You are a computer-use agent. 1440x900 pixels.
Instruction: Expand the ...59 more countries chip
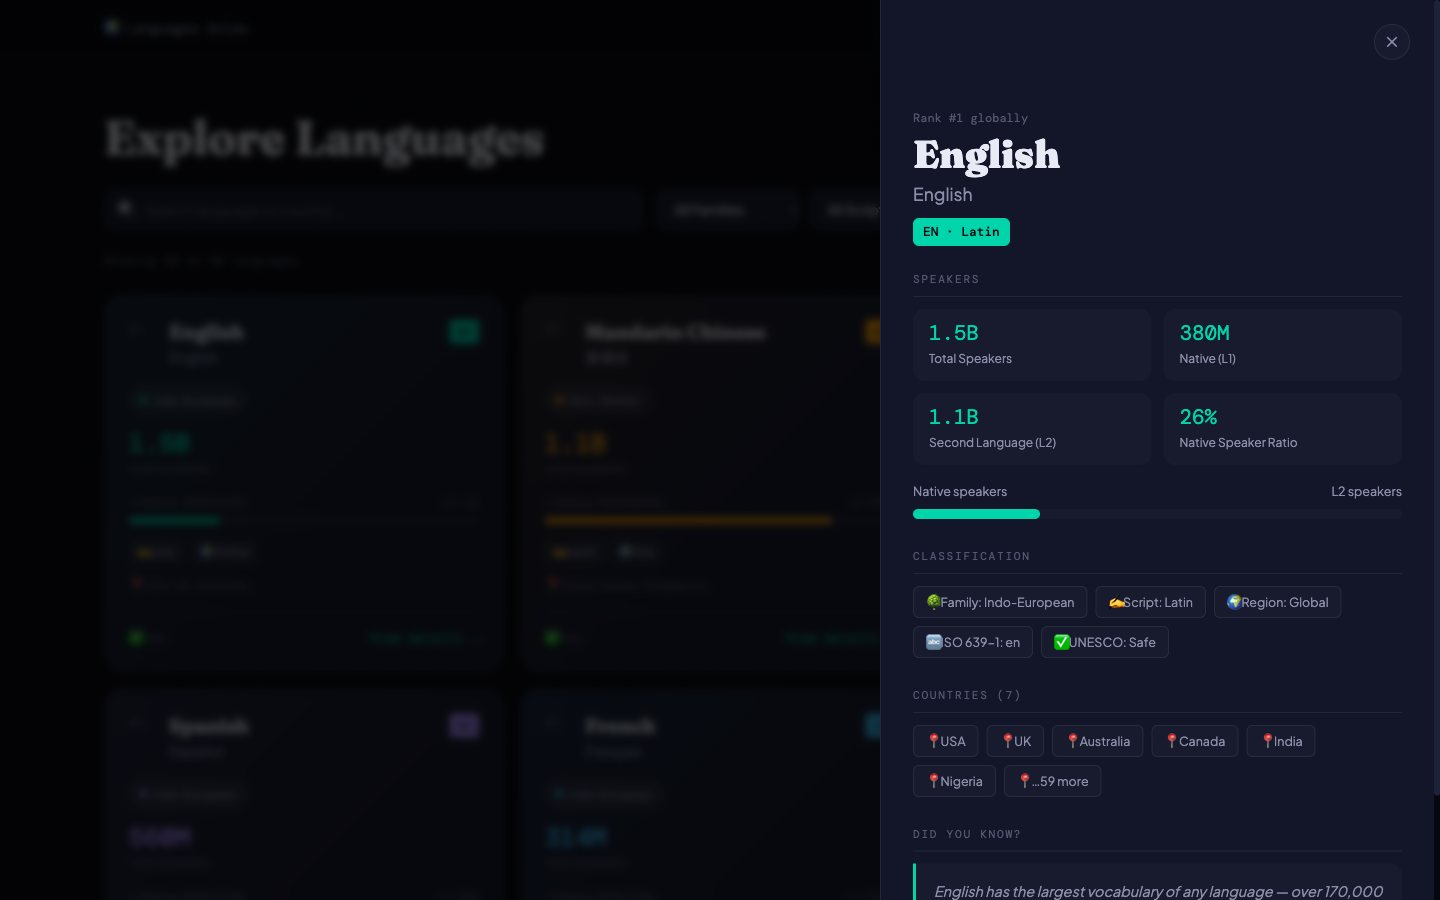(1052, 781)
